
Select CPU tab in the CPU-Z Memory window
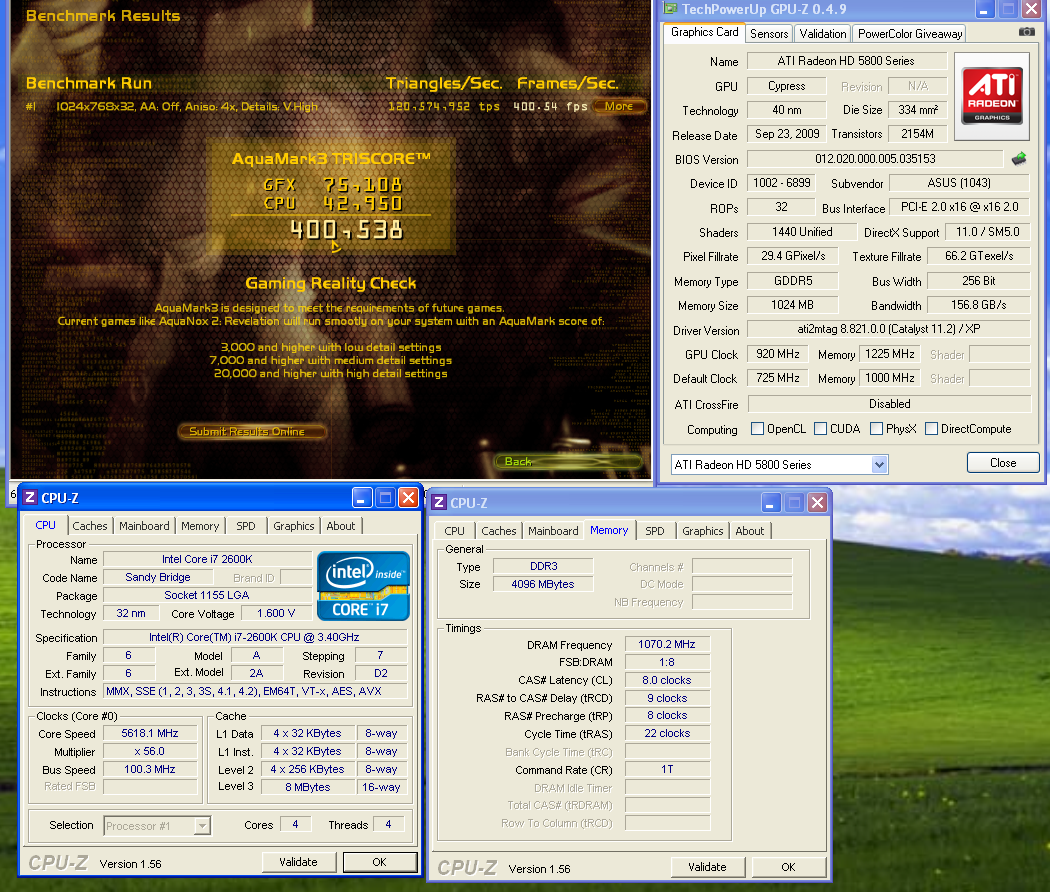454,530
